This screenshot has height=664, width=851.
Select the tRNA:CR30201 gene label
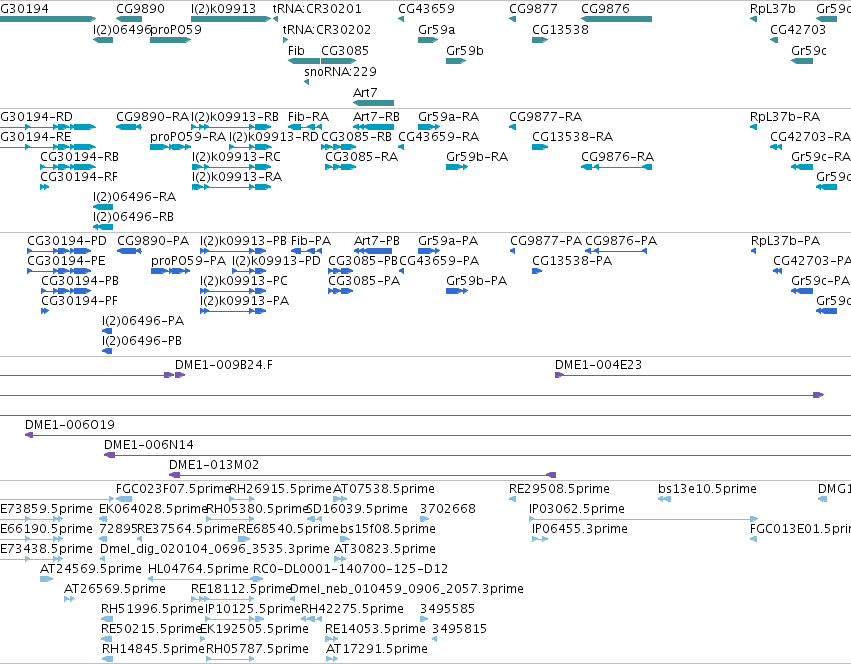coord(317,9)
